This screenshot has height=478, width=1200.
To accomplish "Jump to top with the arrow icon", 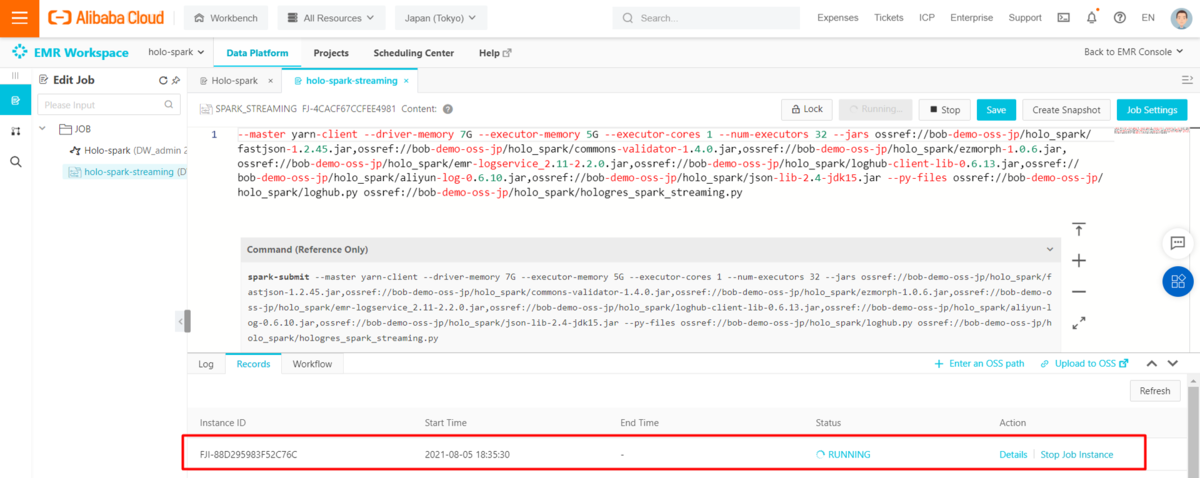I will point(1079,230).
